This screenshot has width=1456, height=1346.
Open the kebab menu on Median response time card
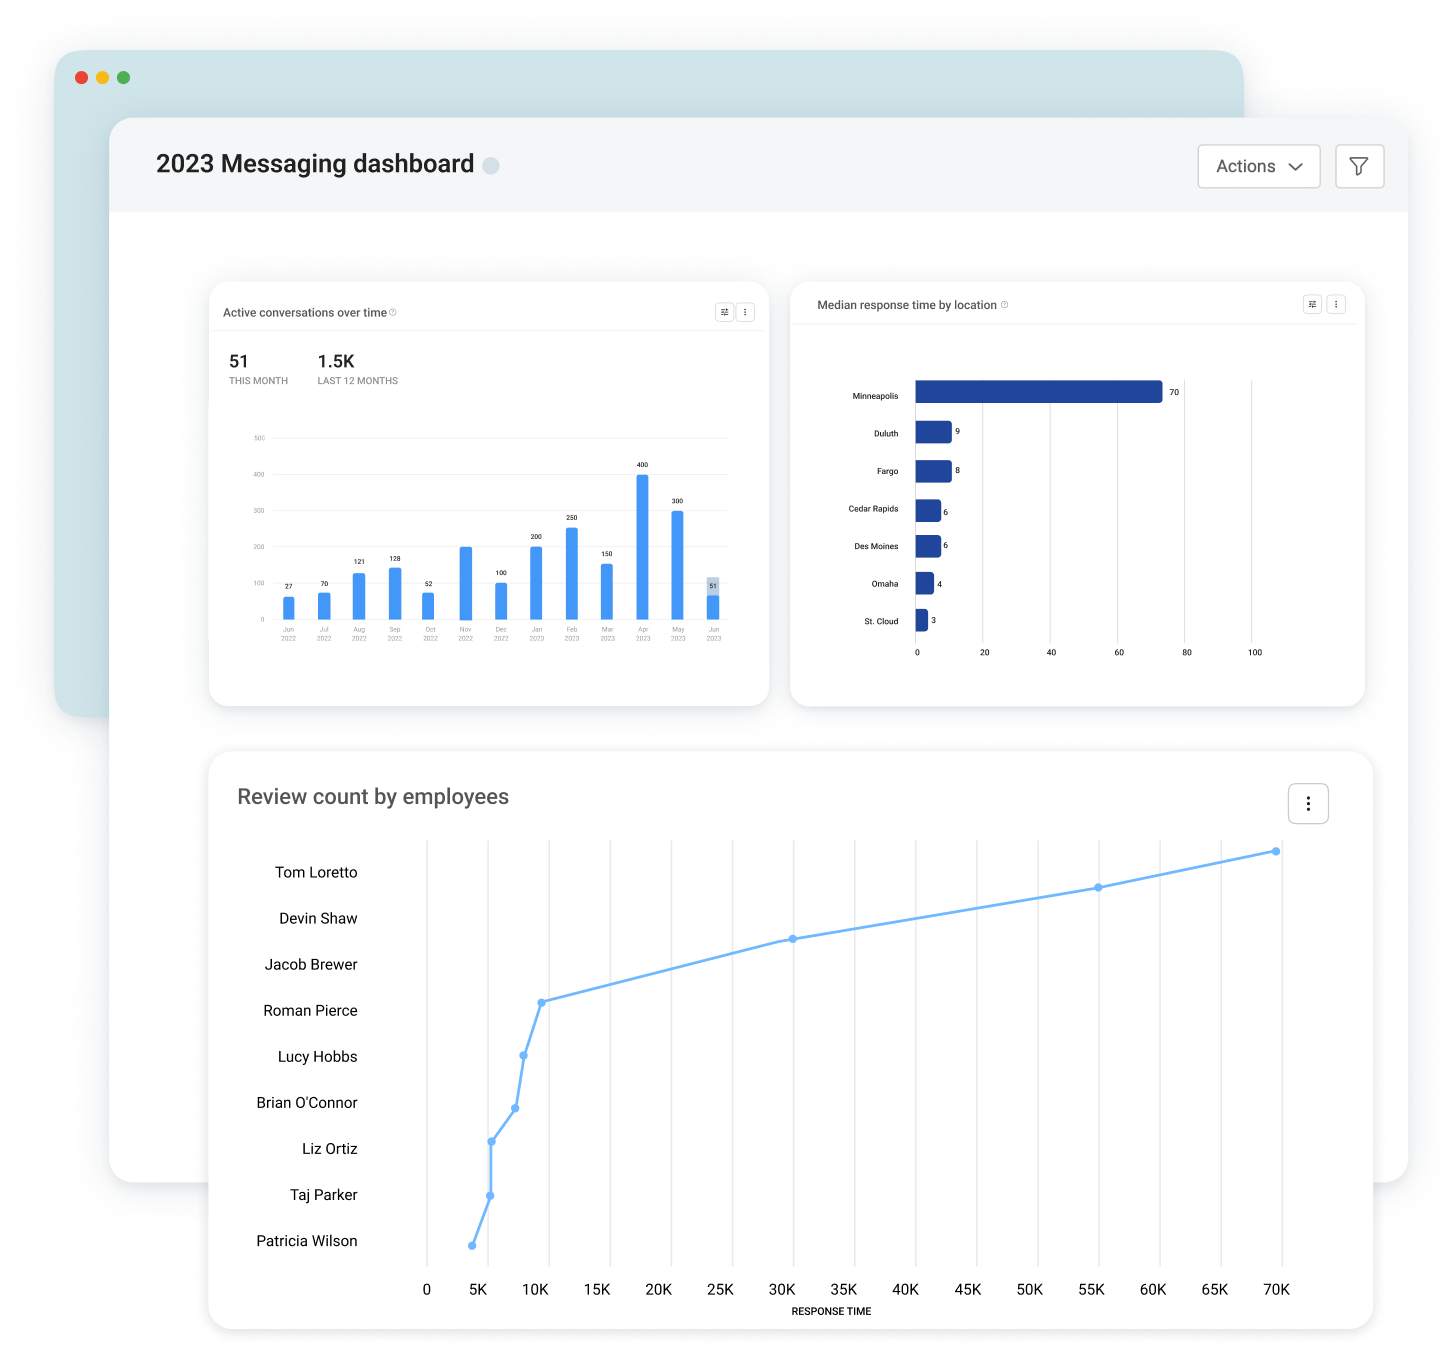pyautogui.click(x=1336, y=303)
